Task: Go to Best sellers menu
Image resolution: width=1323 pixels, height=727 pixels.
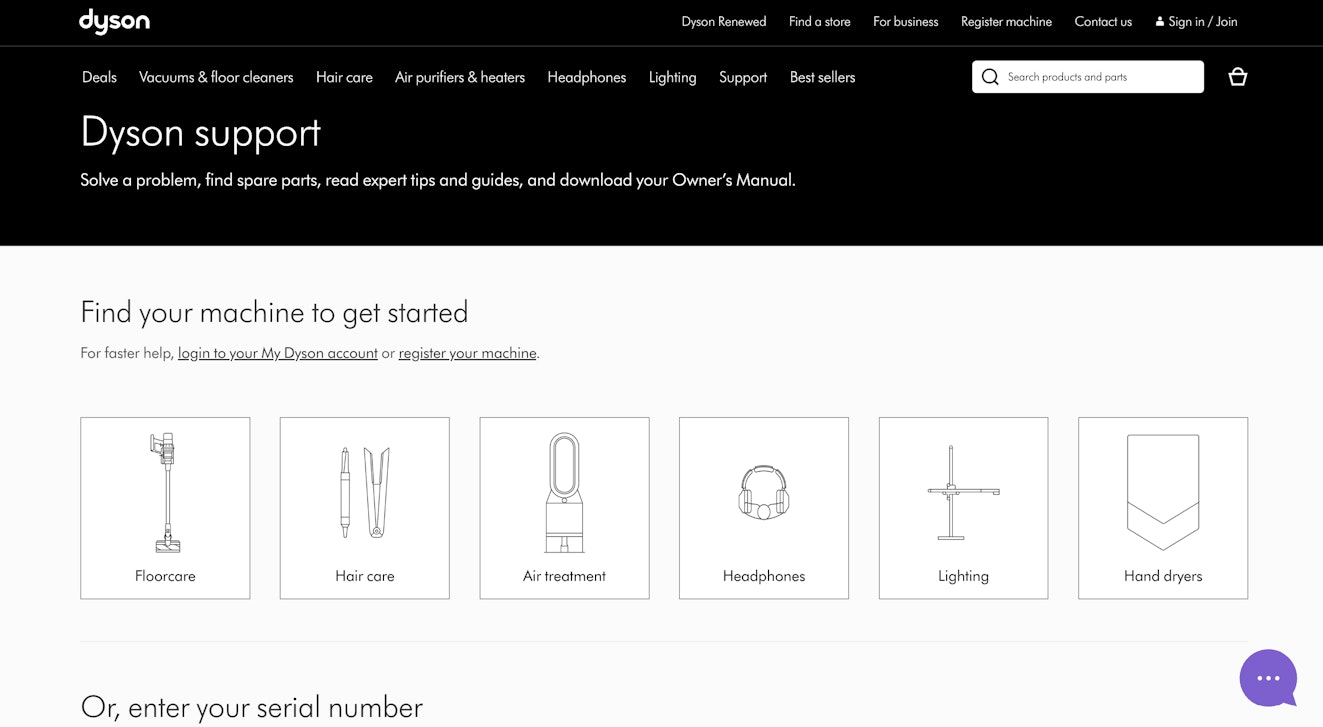Action: pos(822,77)
